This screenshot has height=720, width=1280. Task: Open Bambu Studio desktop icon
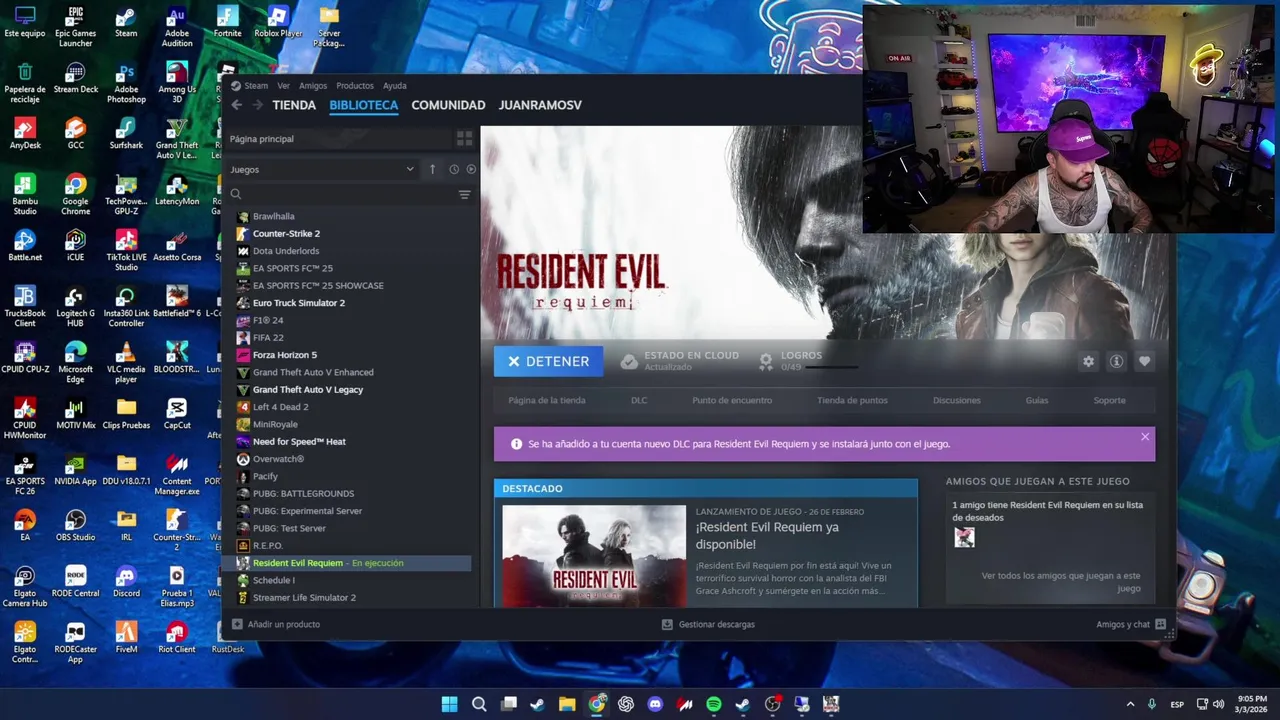25,195
